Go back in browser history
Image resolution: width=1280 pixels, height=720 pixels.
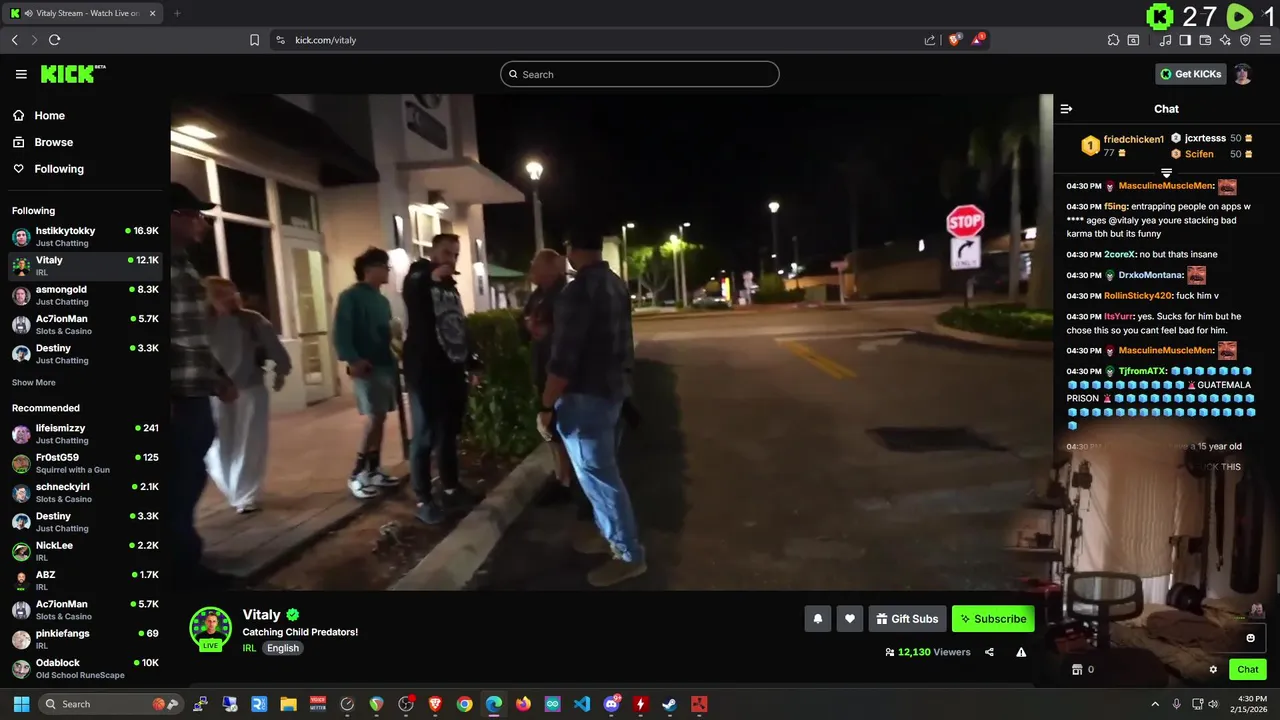point(15,40)
